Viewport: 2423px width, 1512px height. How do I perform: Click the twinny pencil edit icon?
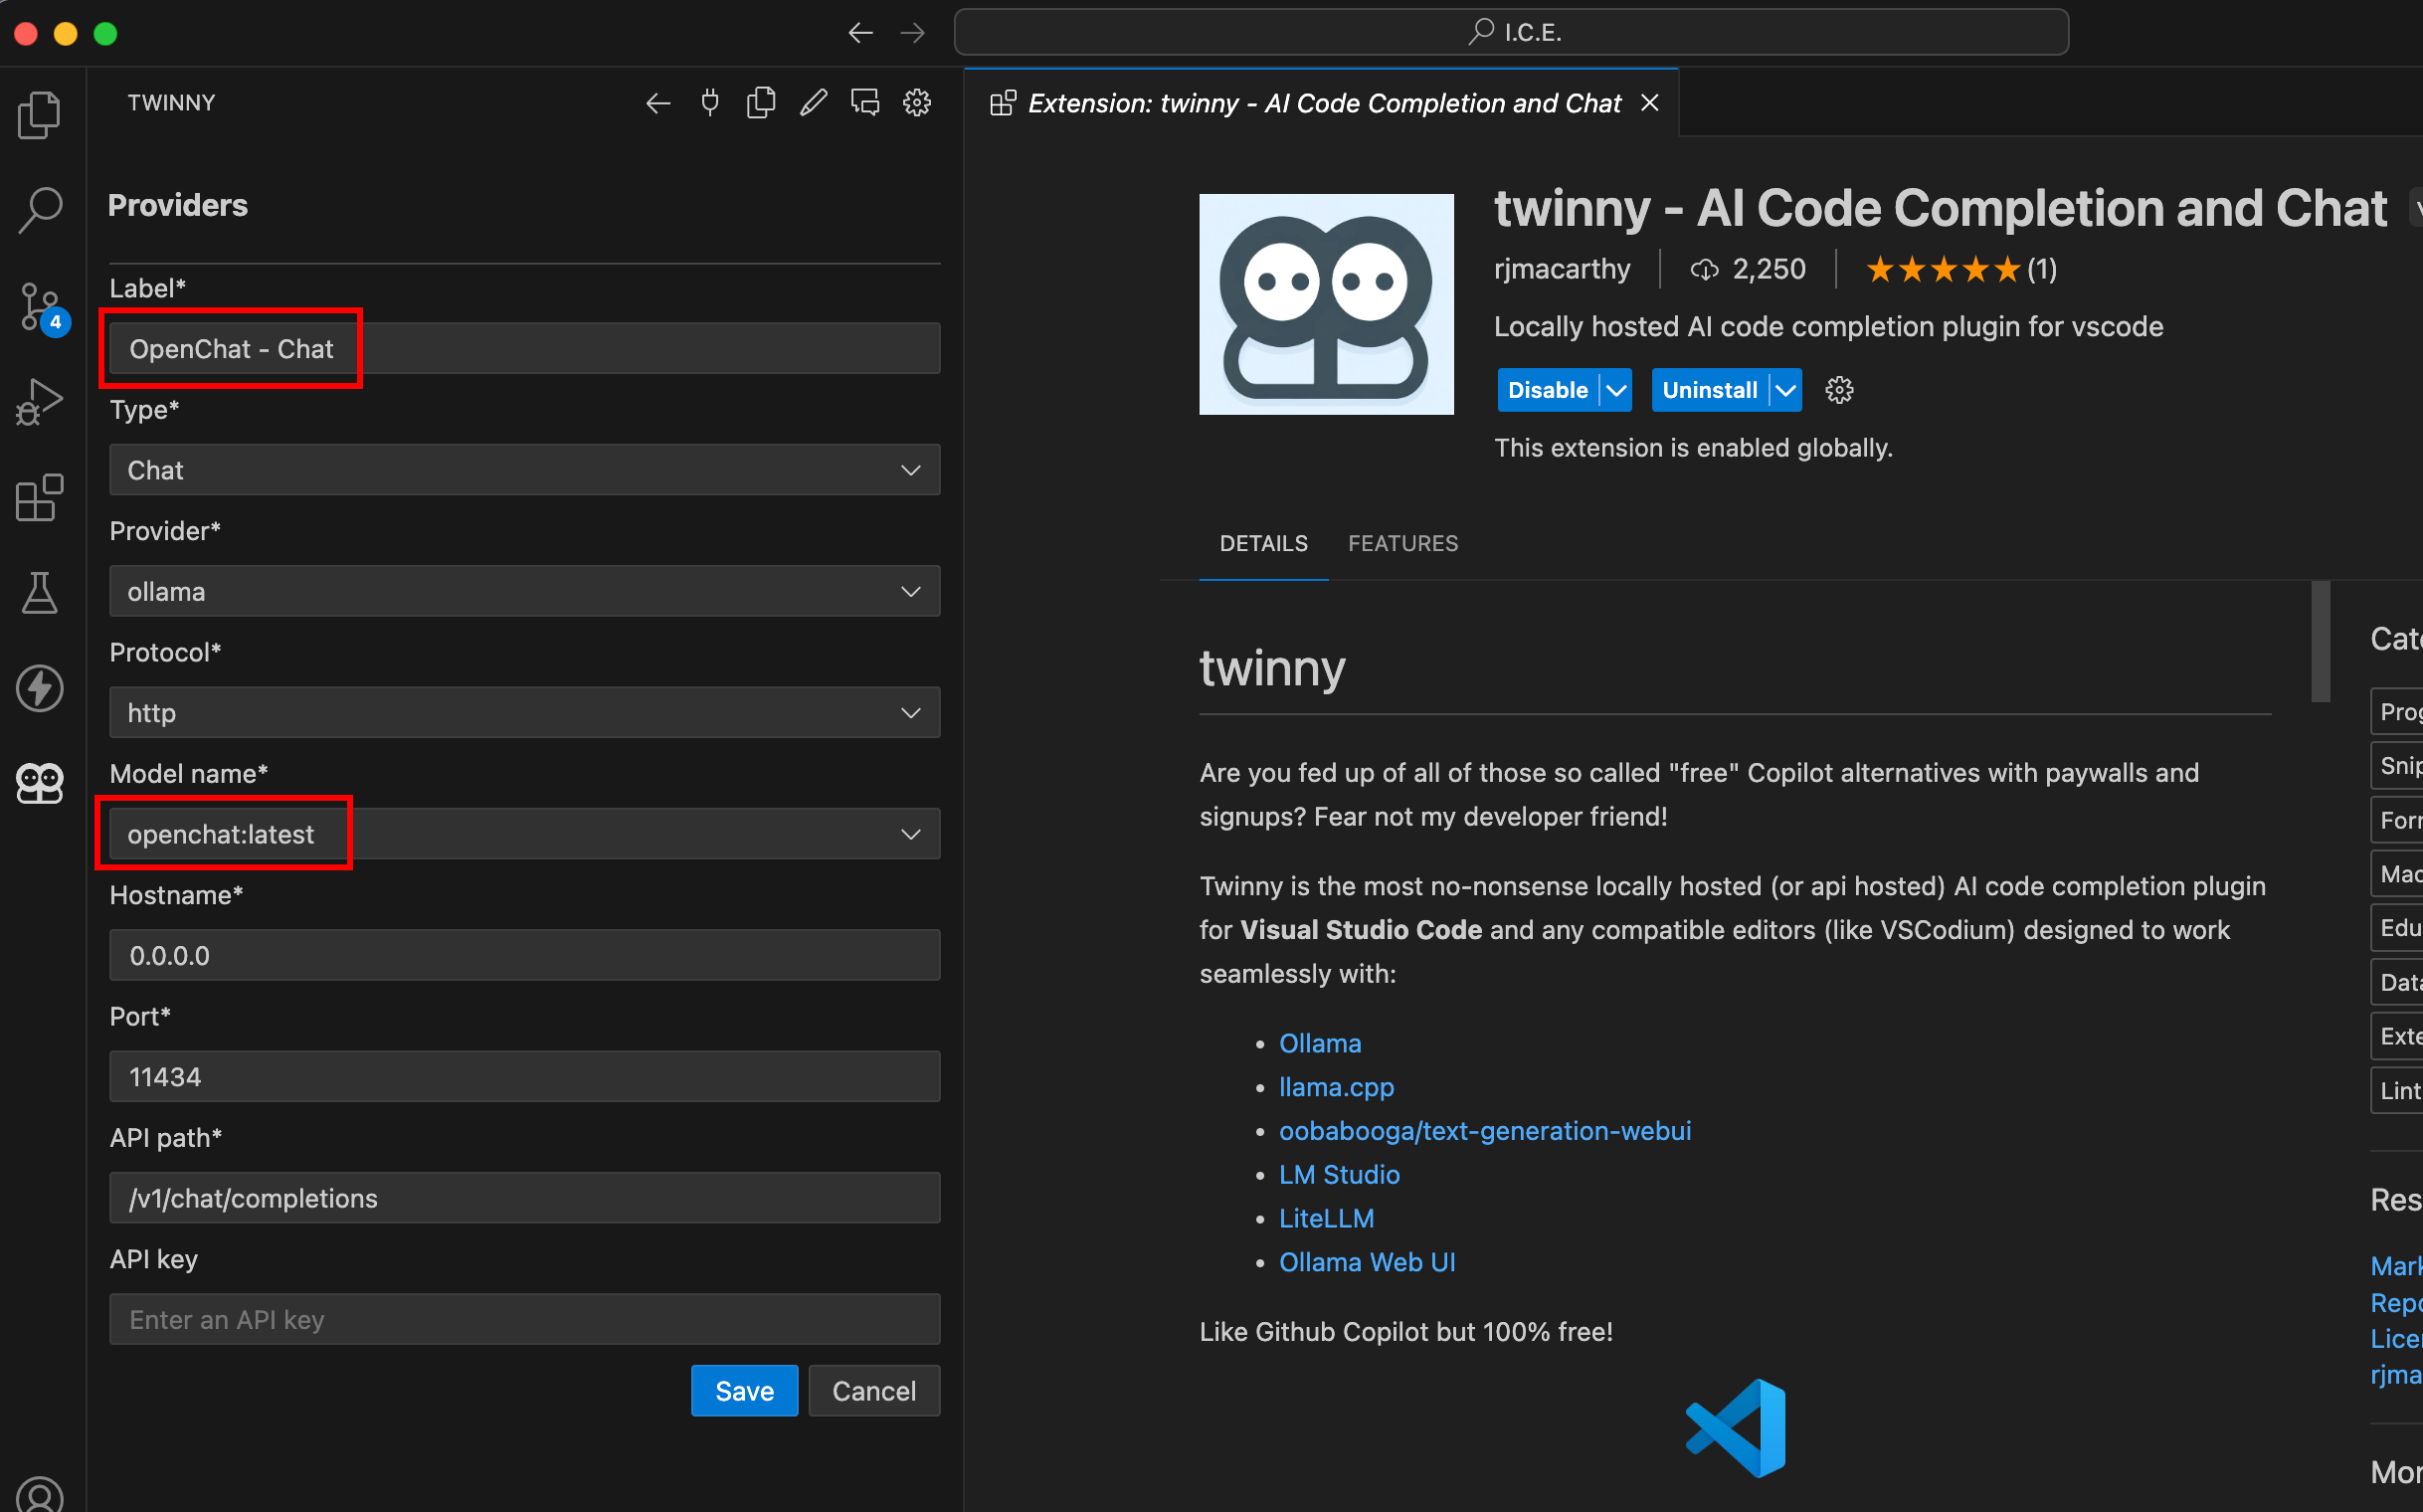813,103
